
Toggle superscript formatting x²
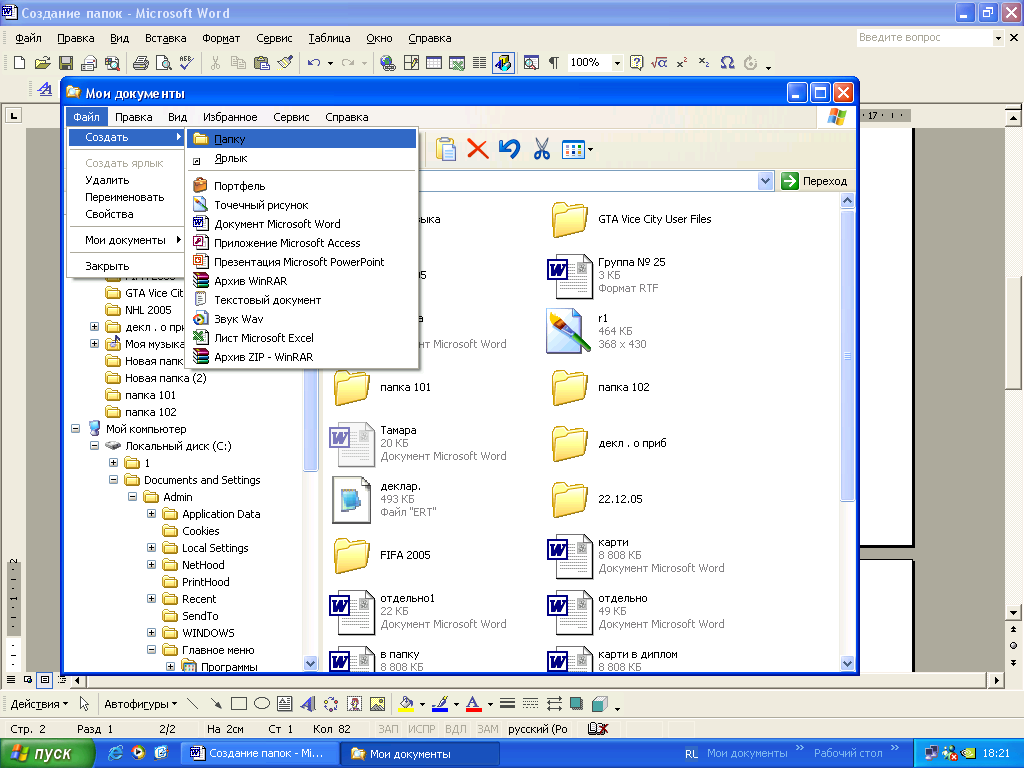(x=682, y=63)
